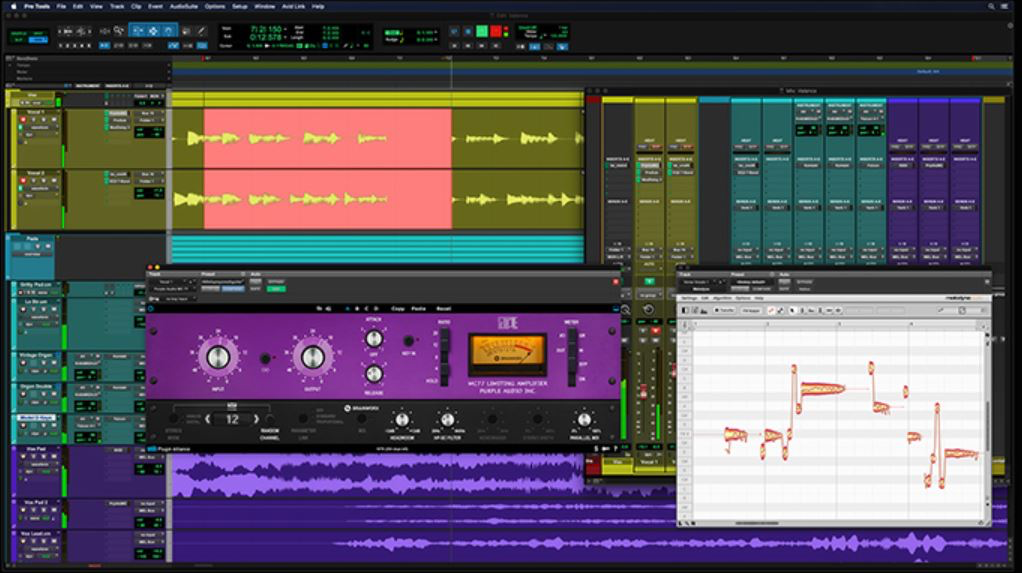Toggle the blue Slip edit mode button

tap(38, 40)
